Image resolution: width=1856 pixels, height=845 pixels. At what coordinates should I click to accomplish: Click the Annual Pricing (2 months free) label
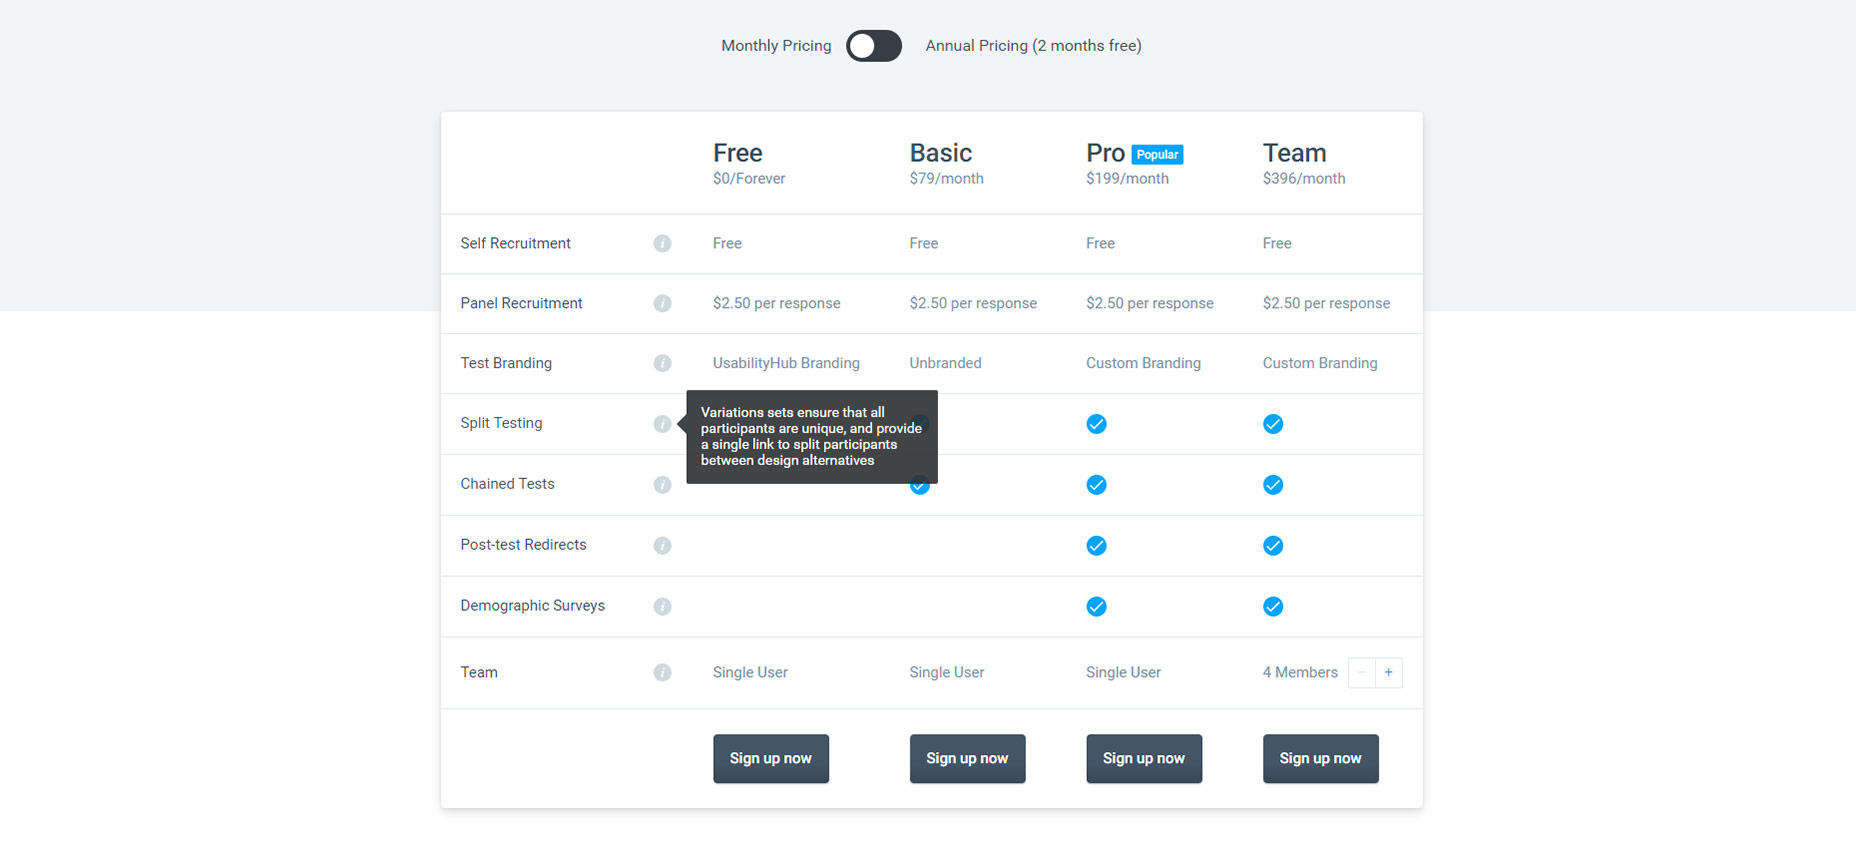click(1033, 46)
